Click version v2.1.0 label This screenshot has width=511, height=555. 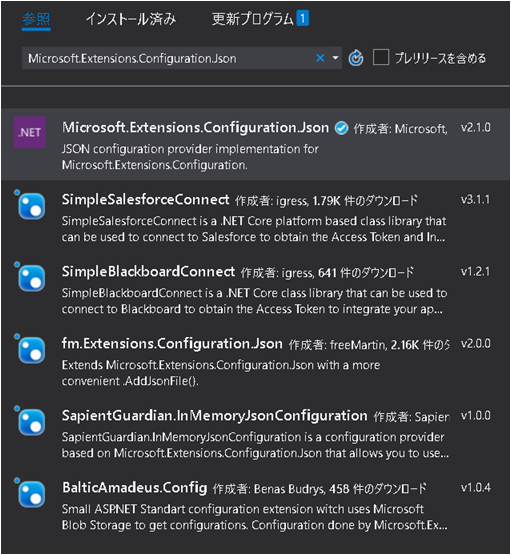click(476, 127)
